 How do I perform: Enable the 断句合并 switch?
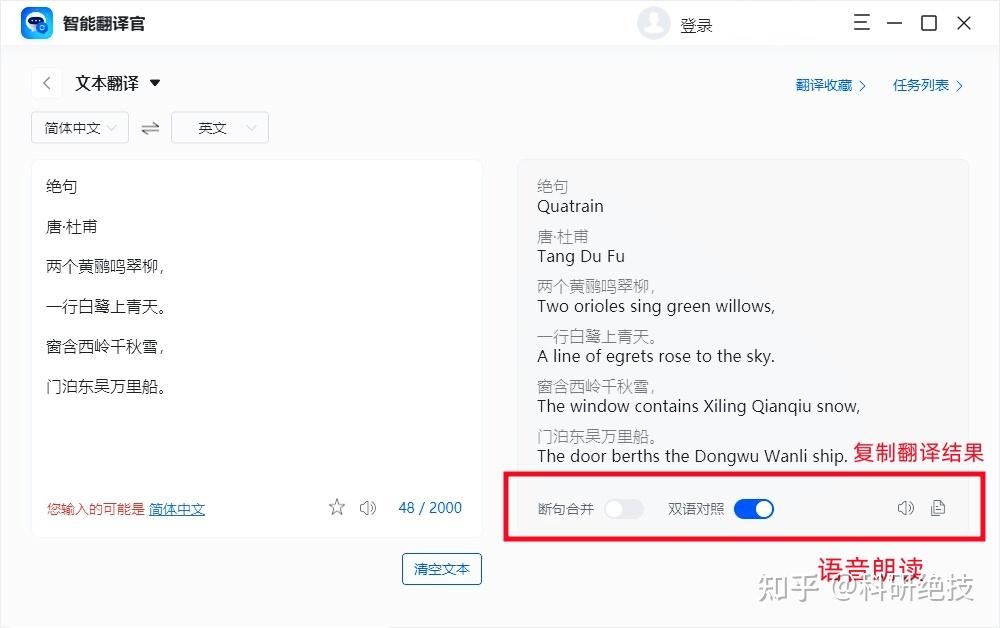624,509
